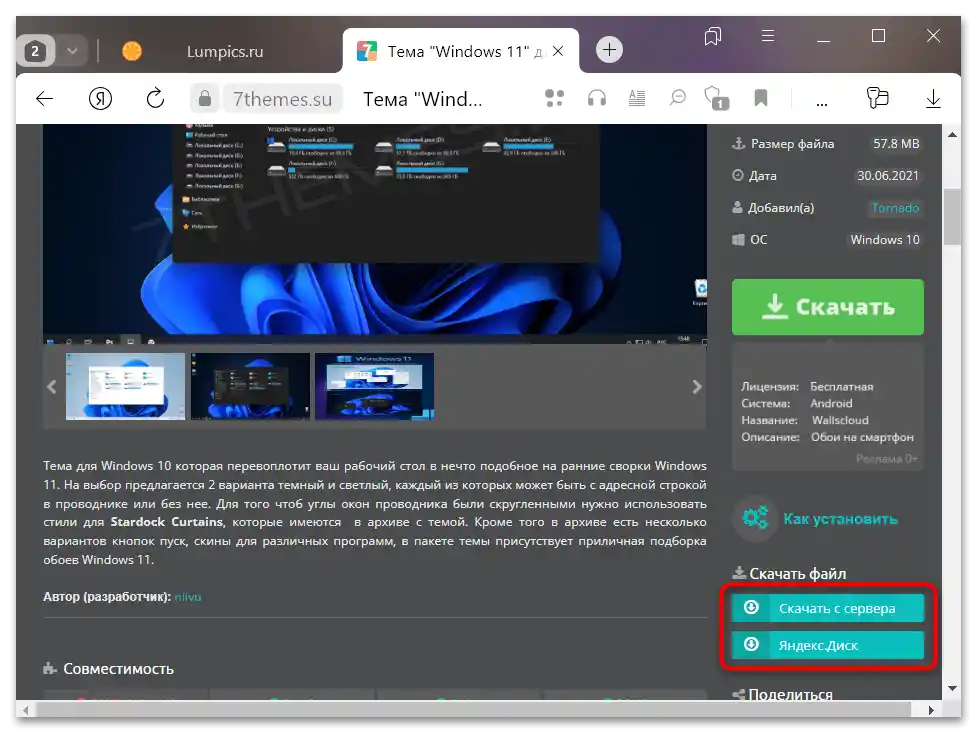Click the 'Поделиться' heading
Viewport: 977px width, 733px height.
click(x=790, y=694)
